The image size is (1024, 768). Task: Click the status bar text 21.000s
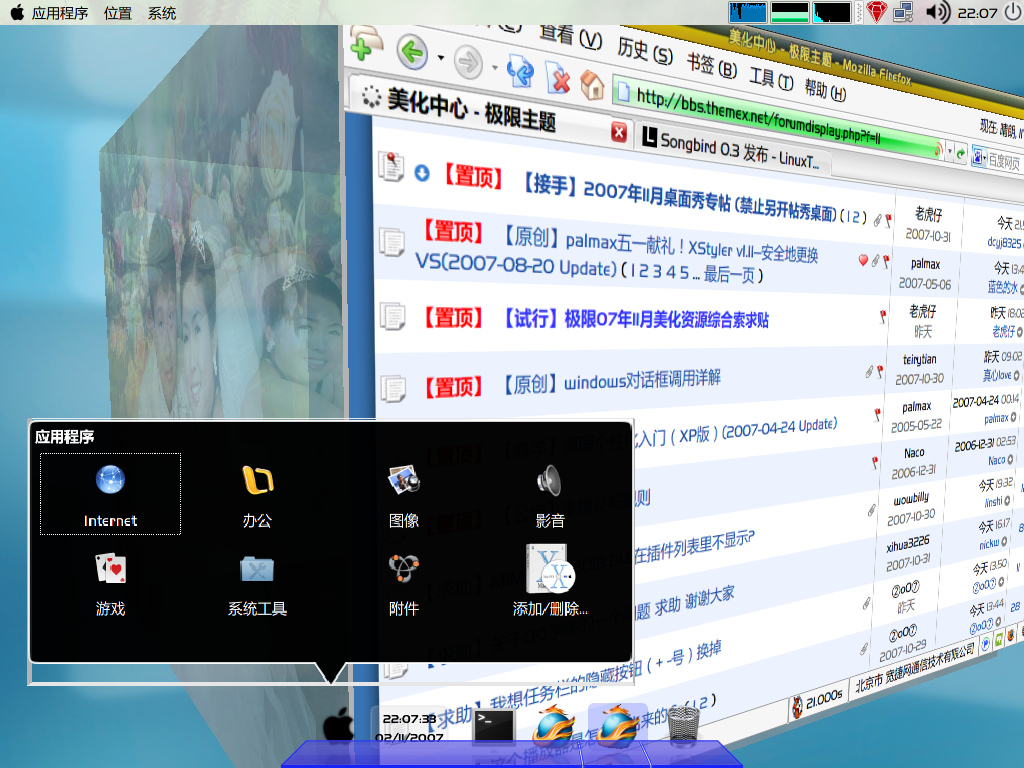[824, 699]
